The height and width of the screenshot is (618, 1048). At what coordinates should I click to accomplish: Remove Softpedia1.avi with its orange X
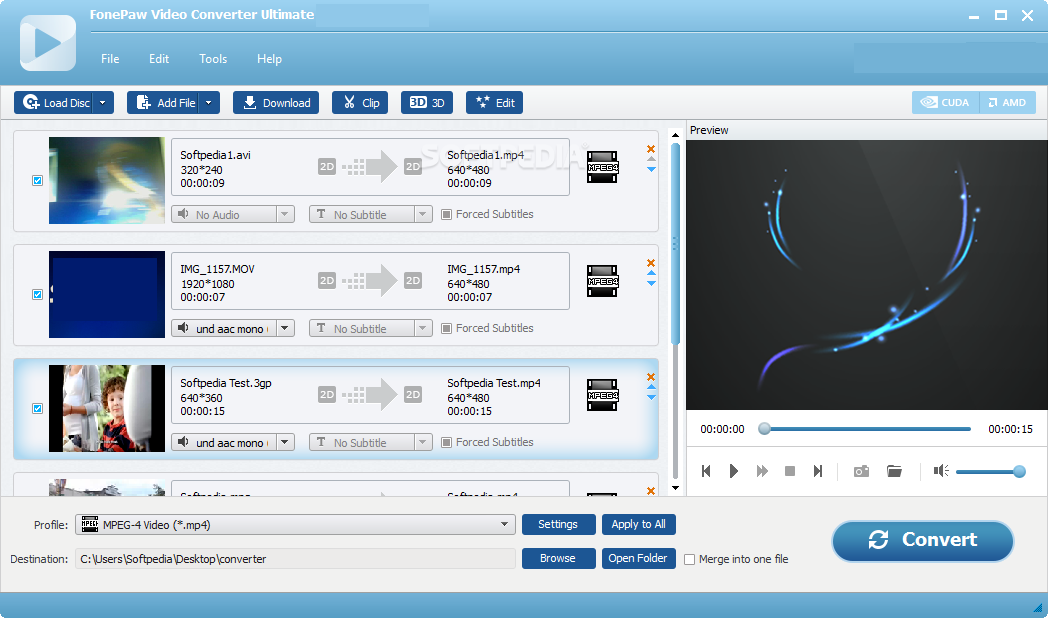pos(651,149)
